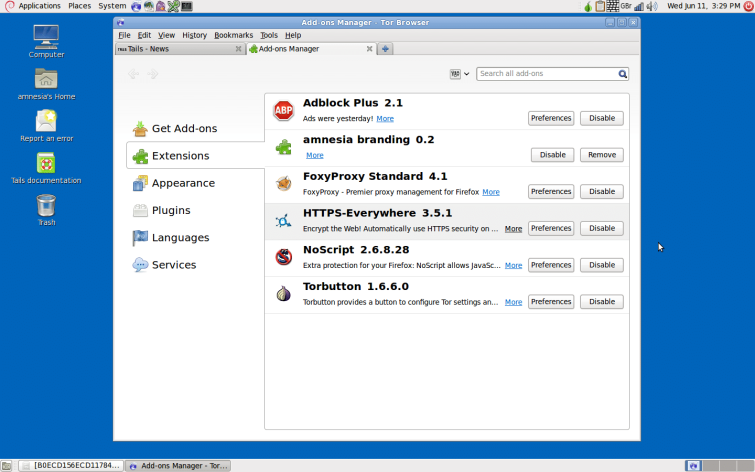Select Services category in sidebar
The height and width of the screenshot is (472, 755).
[x=195, y=265]
